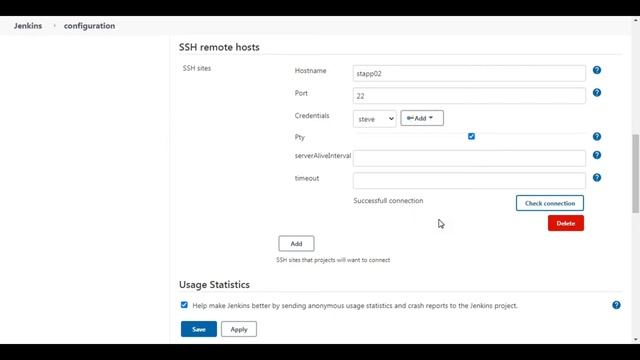640x360 pixels.
Task: Click the 'SSH sites' label
Action: 197,68
